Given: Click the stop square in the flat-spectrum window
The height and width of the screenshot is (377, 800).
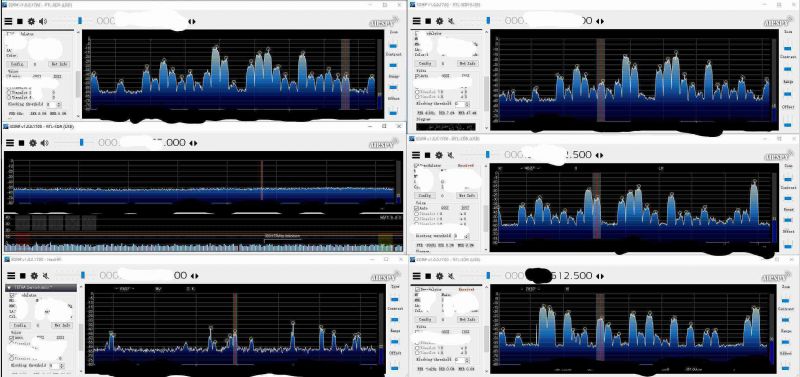Looking at the screenshot, I should (21, 143).
